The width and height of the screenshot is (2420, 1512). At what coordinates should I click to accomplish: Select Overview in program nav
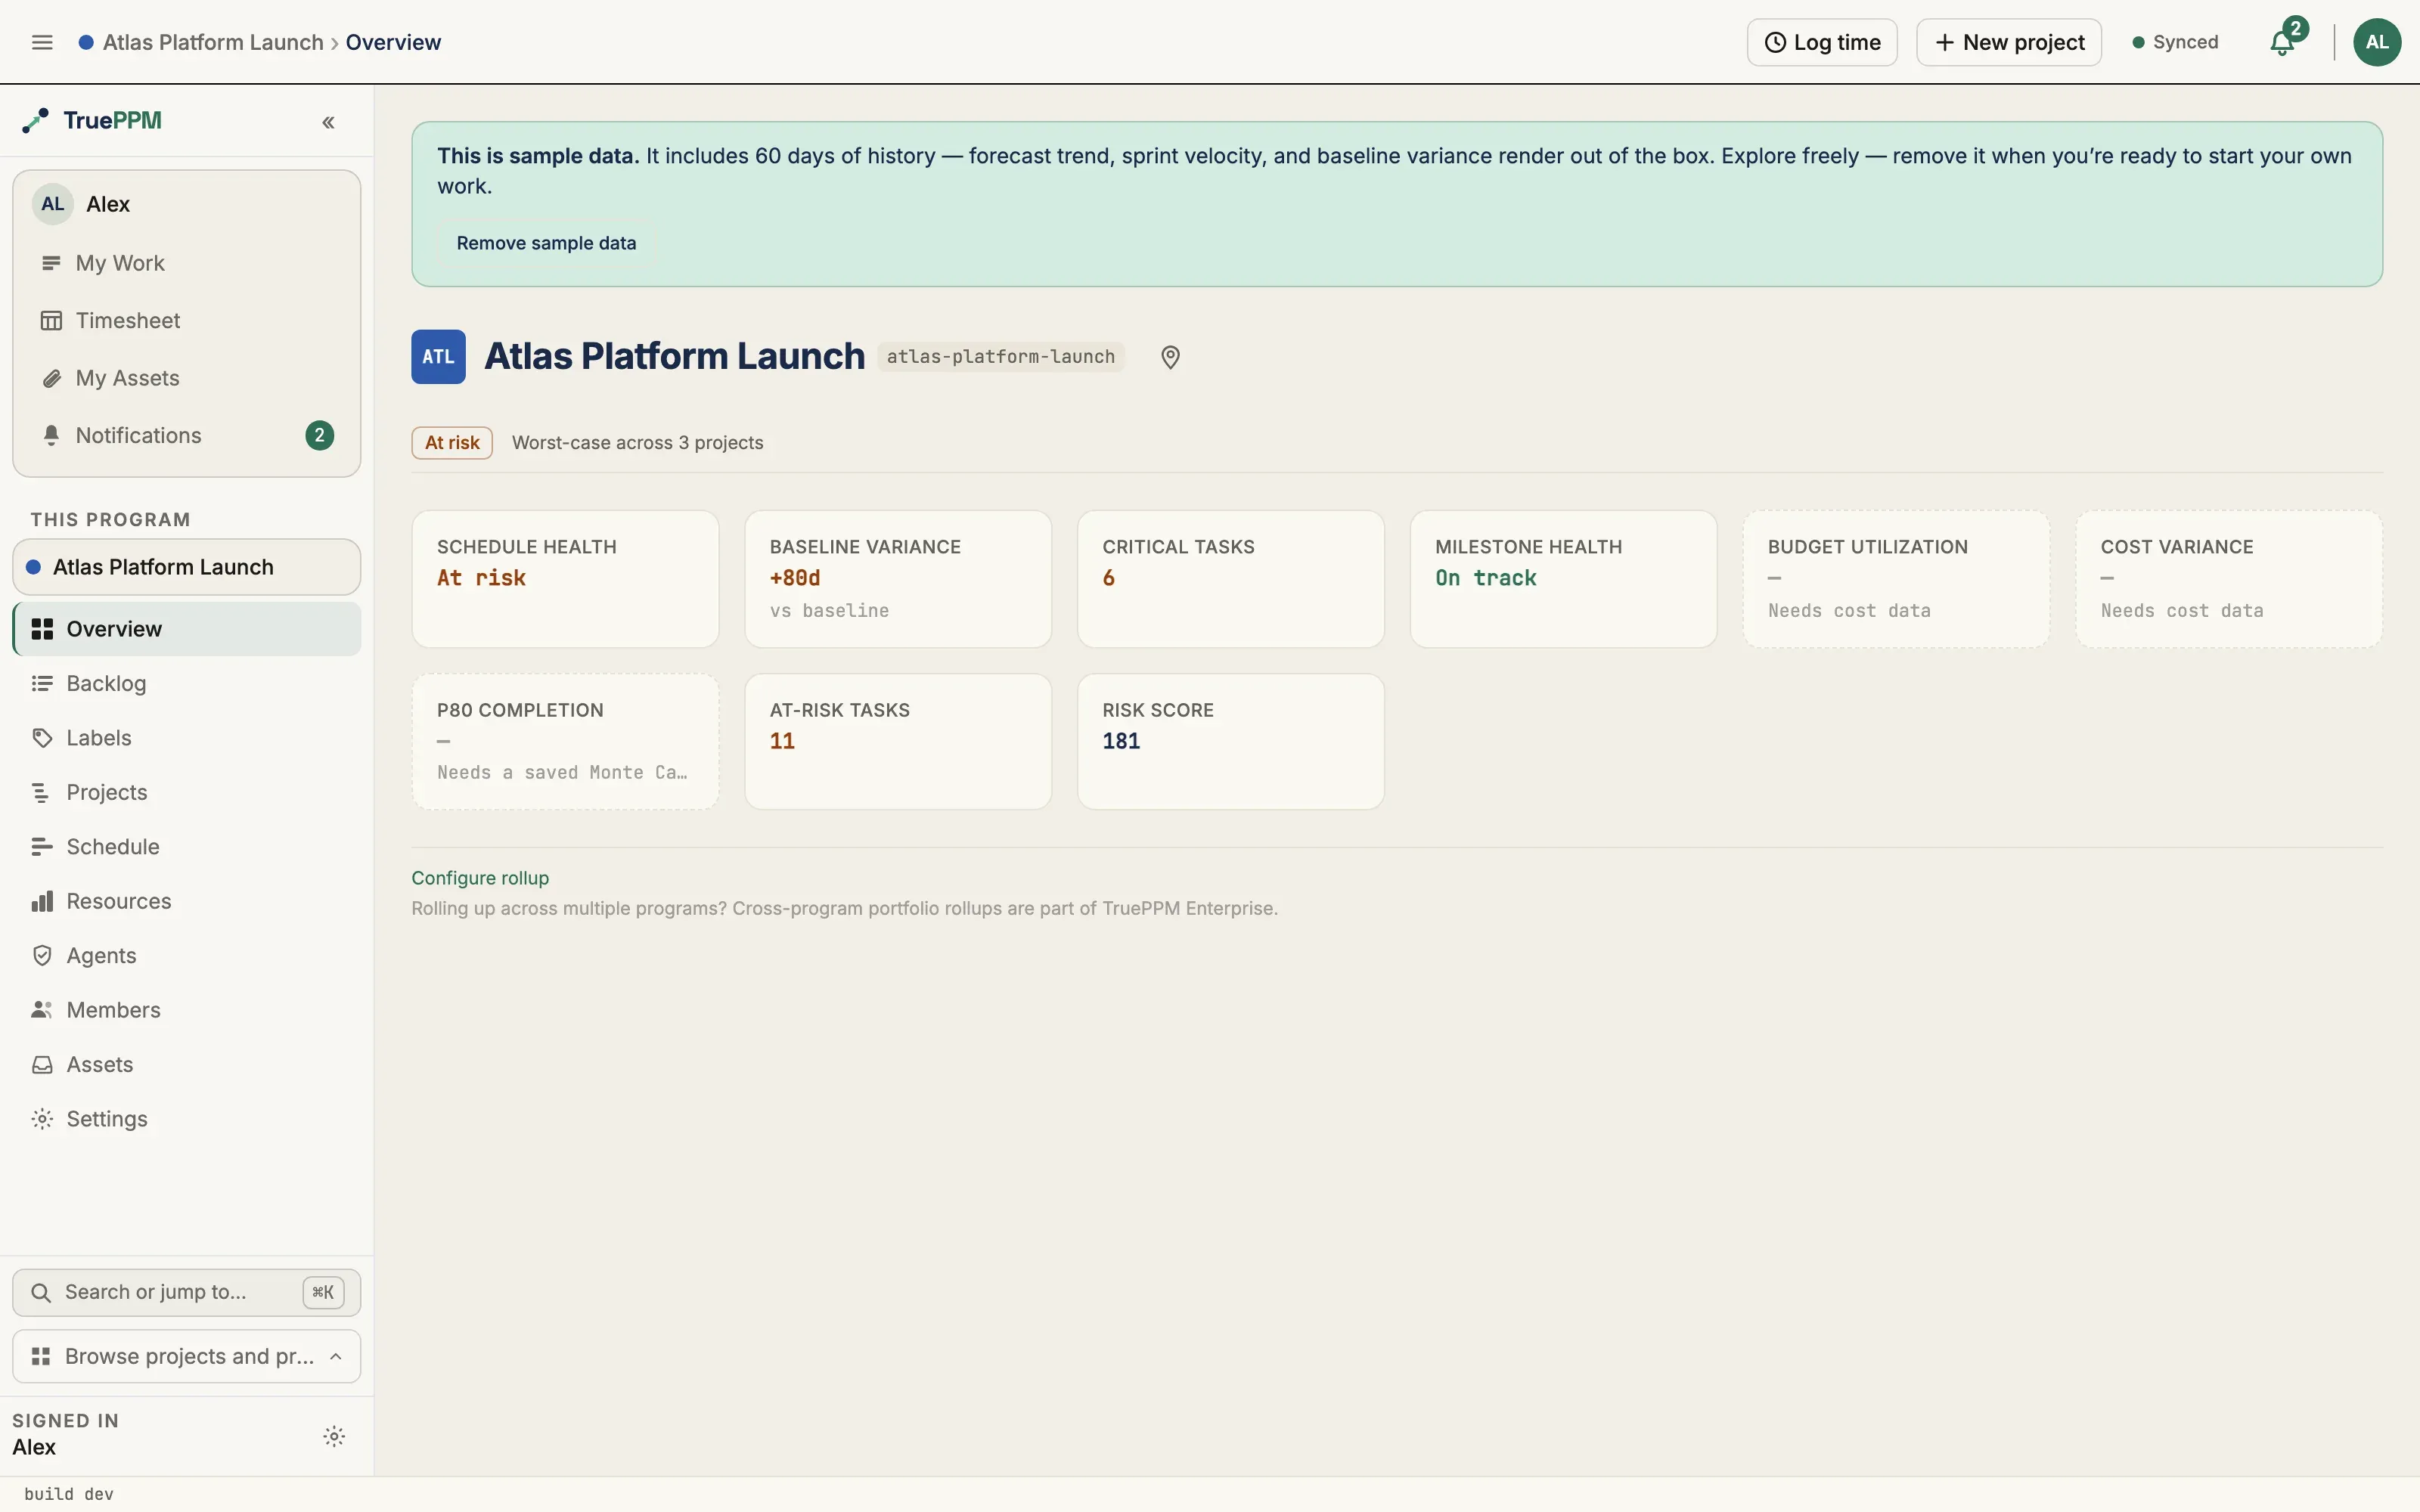[187, 629]
